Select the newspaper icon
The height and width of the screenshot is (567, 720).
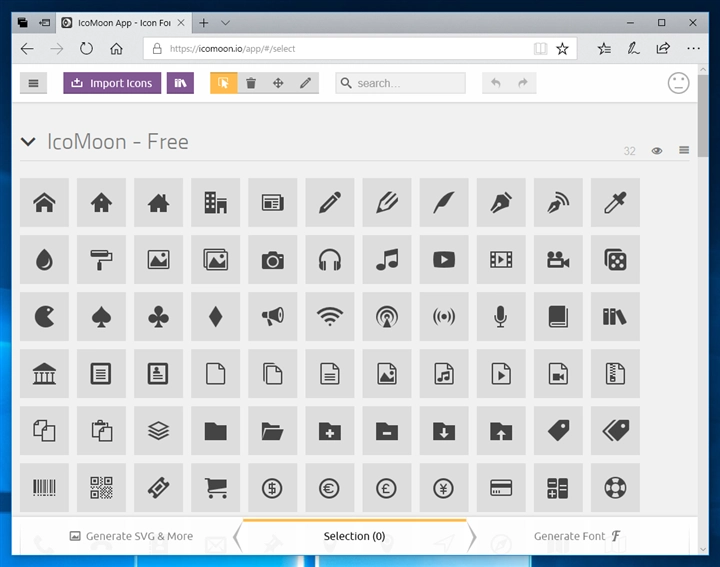[273, 202]
